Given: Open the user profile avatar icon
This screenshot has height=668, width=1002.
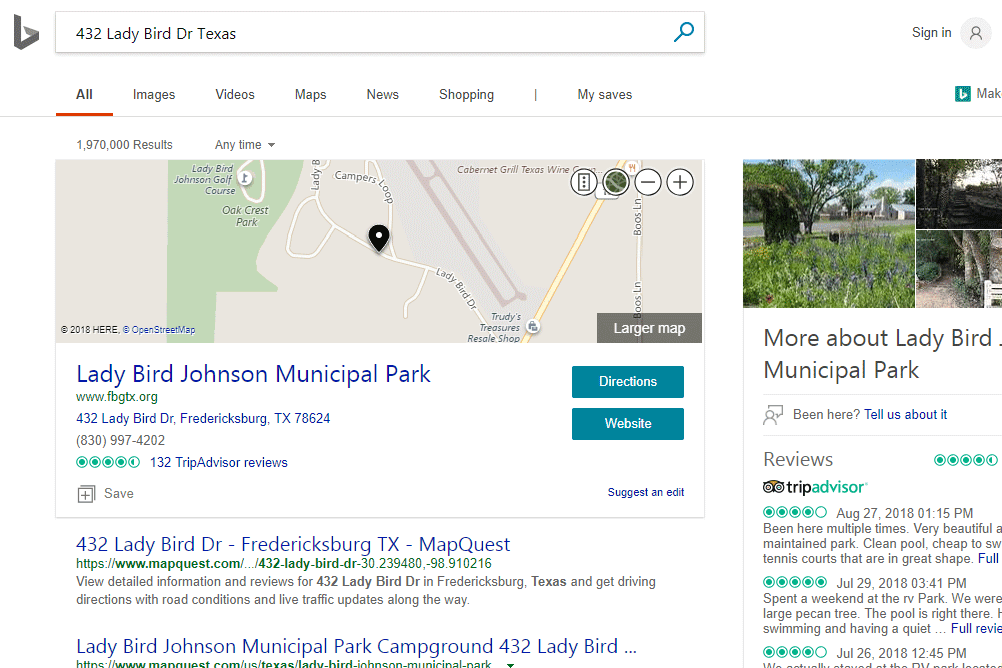Looking at the screenshot, I should pos(975,33).
